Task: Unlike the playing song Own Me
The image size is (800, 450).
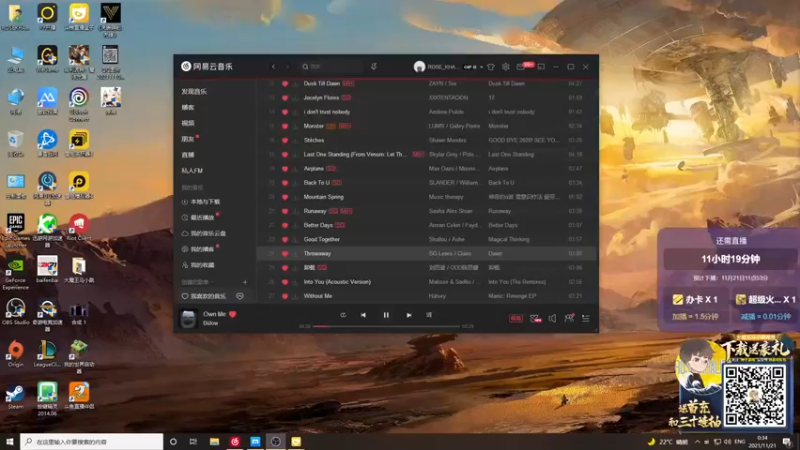Action: tap(233, 314)
